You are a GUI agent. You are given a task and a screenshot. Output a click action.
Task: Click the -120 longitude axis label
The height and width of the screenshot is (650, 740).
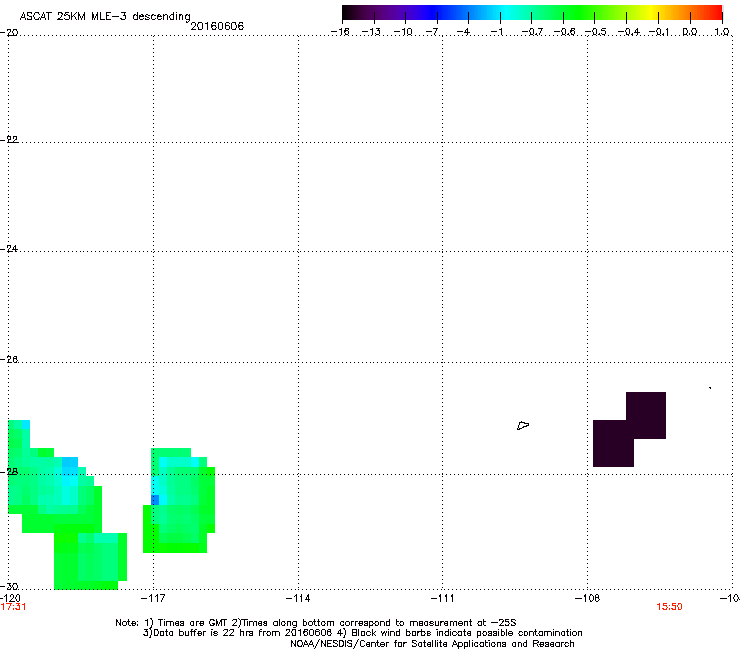tap(10, 599)
